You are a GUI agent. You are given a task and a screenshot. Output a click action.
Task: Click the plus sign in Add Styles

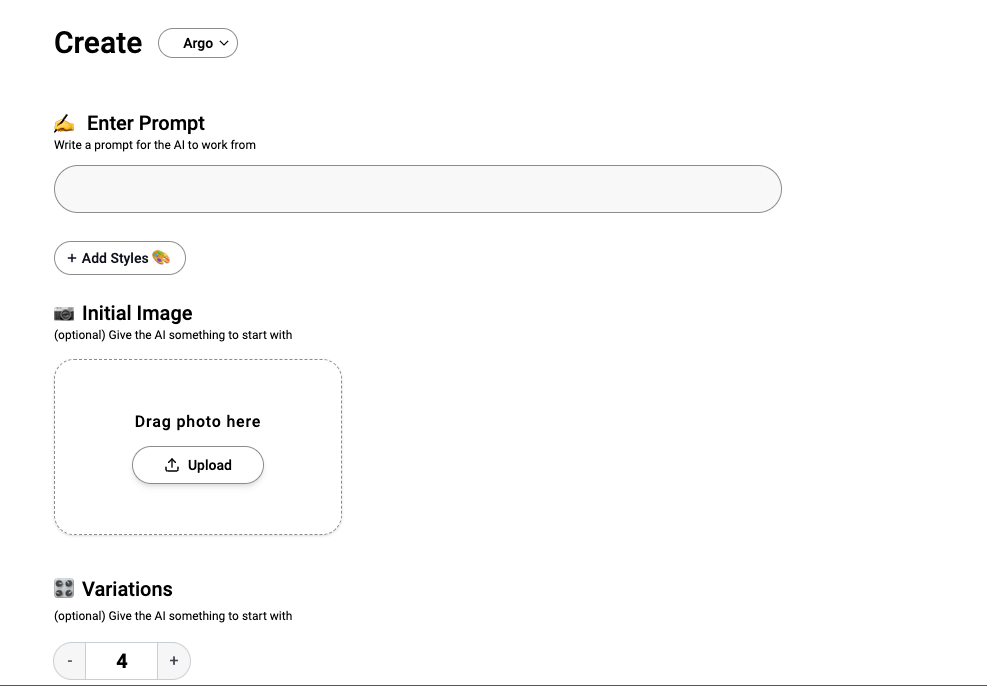tap(72, 258)
